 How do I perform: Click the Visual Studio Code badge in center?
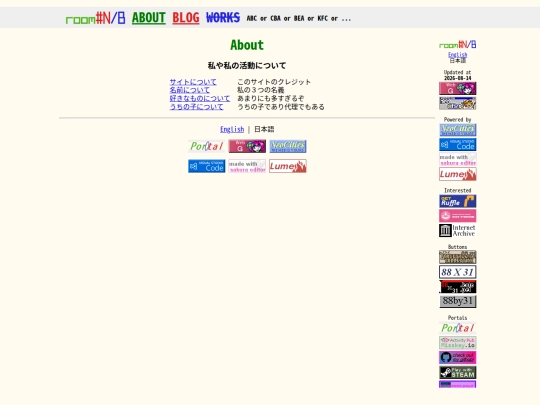[x=207, y=166]
